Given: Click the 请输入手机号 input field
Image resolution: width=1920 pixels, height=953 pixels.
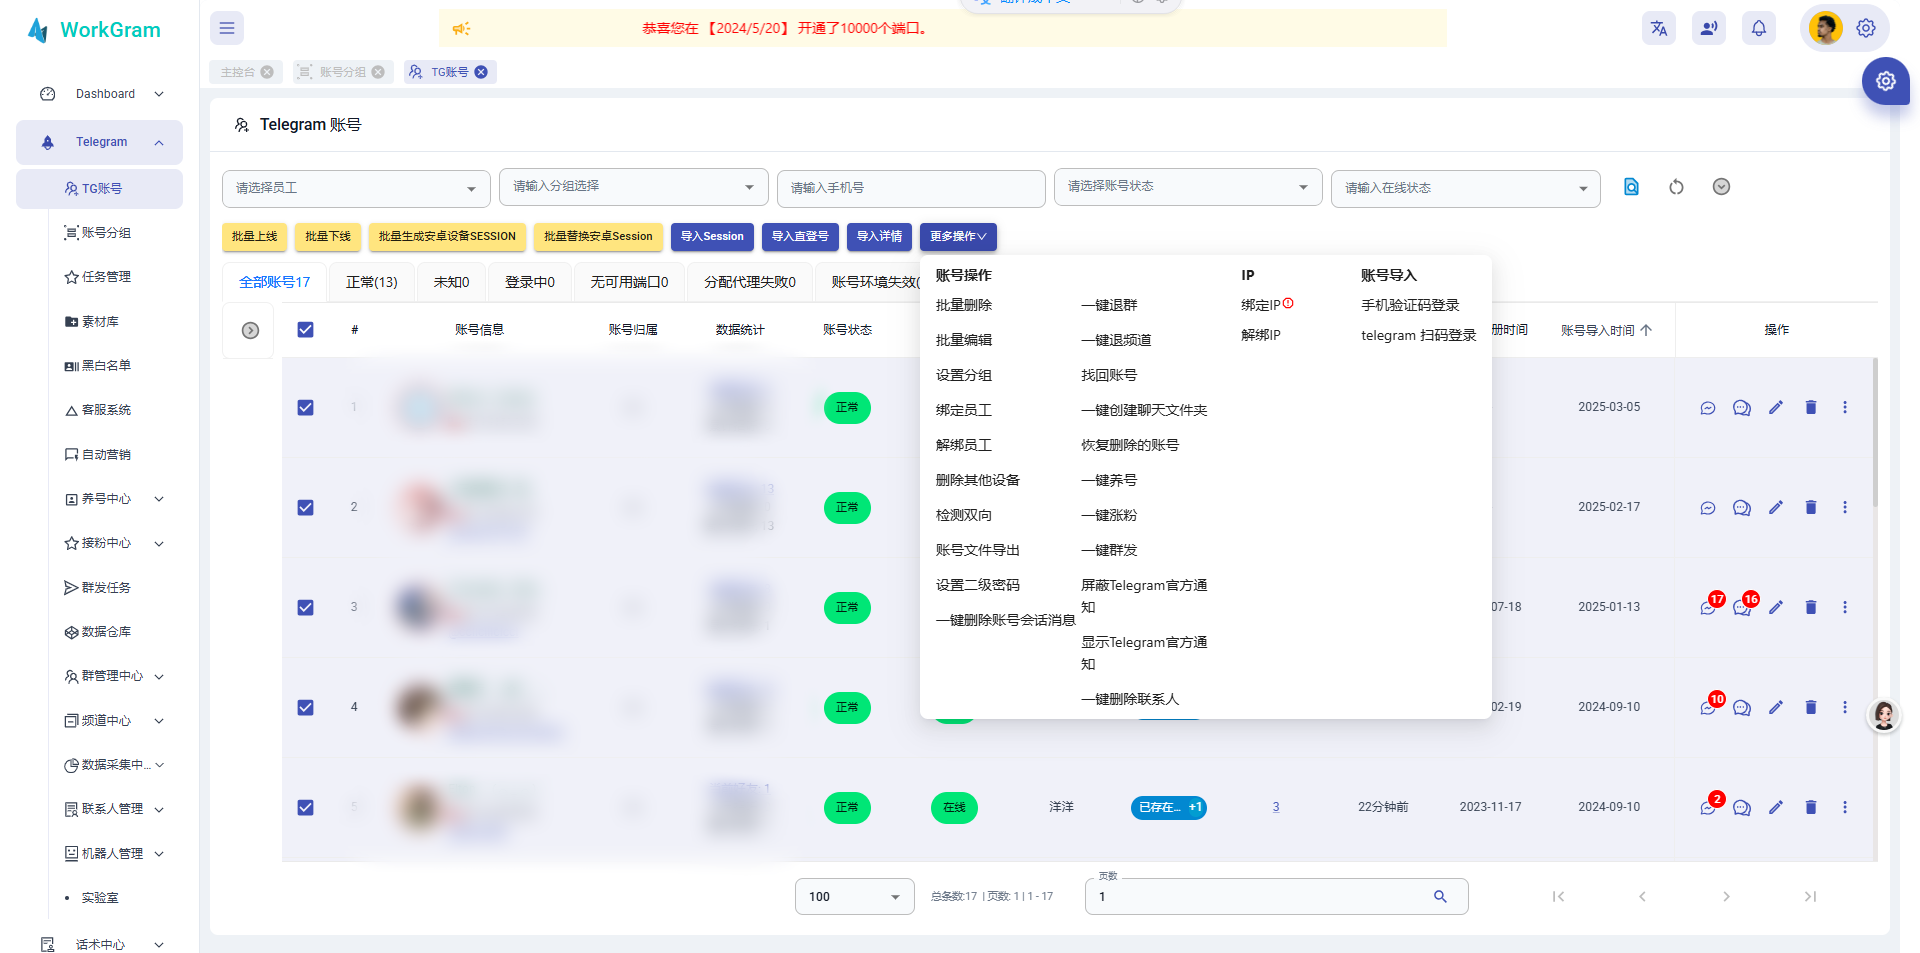Looking at the screenshot, I should tap(910, 188).
